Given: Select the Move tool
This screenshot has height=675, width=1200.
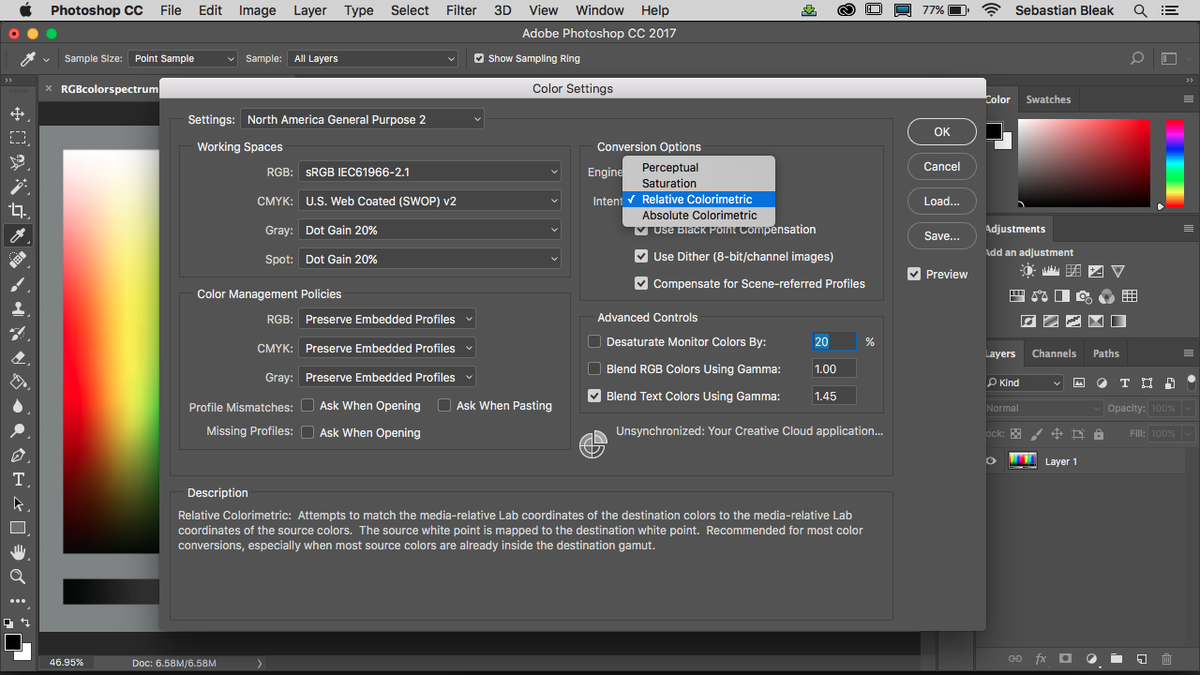Looking at the screenshot, I should coord(19,113).
